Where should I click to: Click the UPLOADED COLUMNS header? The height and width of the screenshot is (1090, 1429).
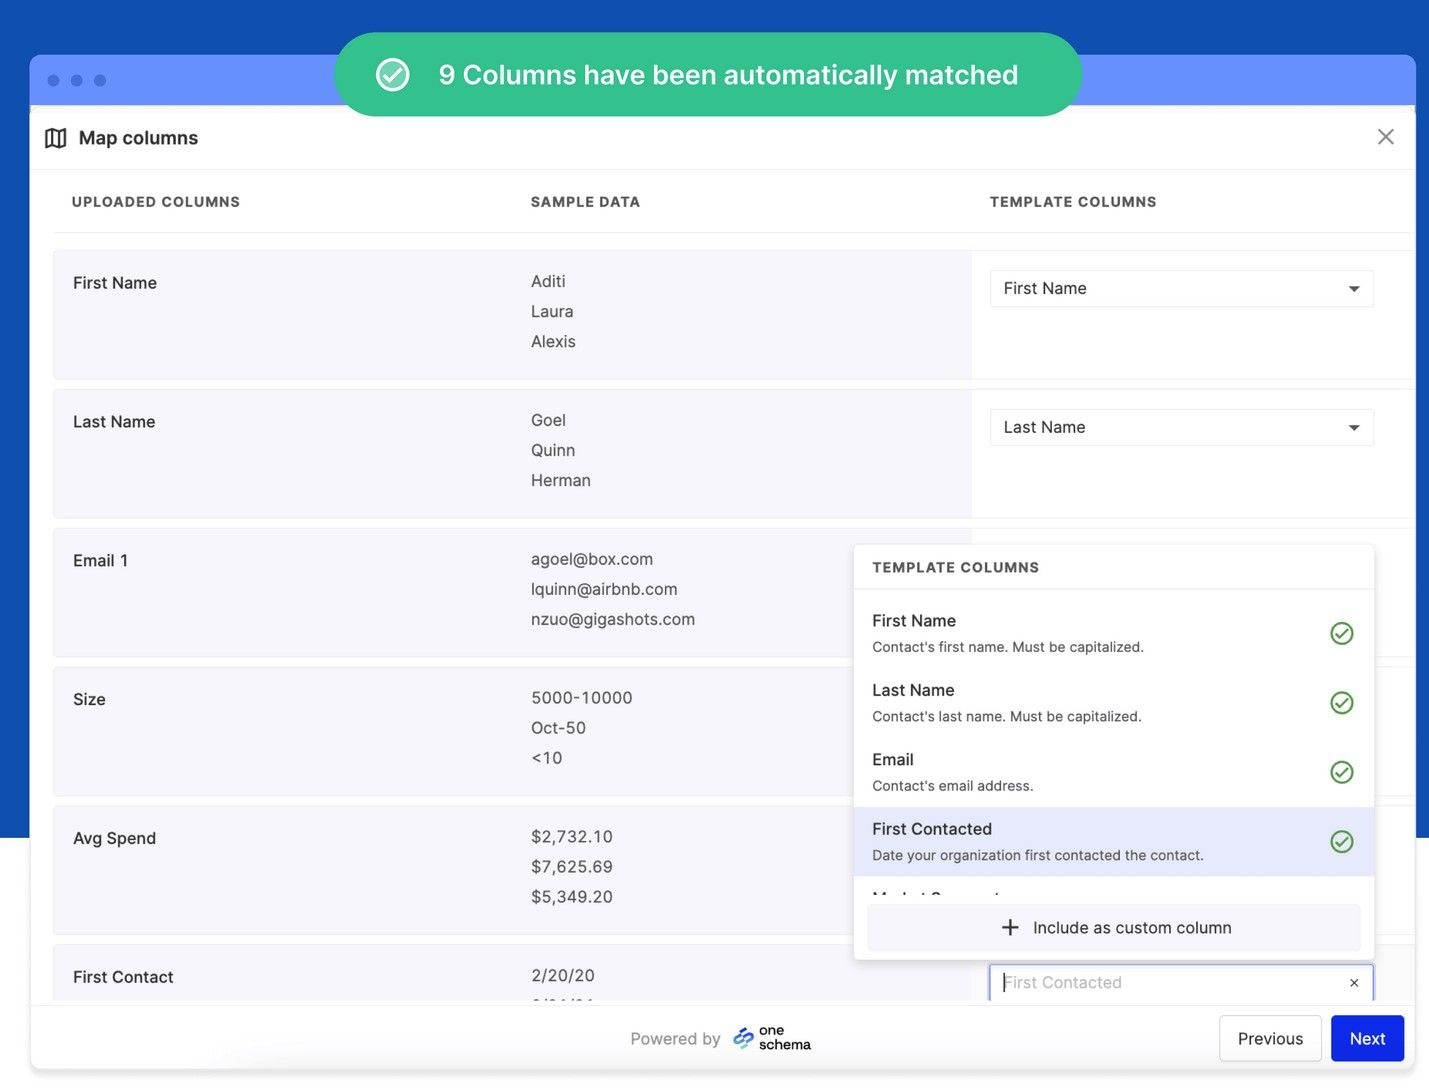(x=156, y=202)
